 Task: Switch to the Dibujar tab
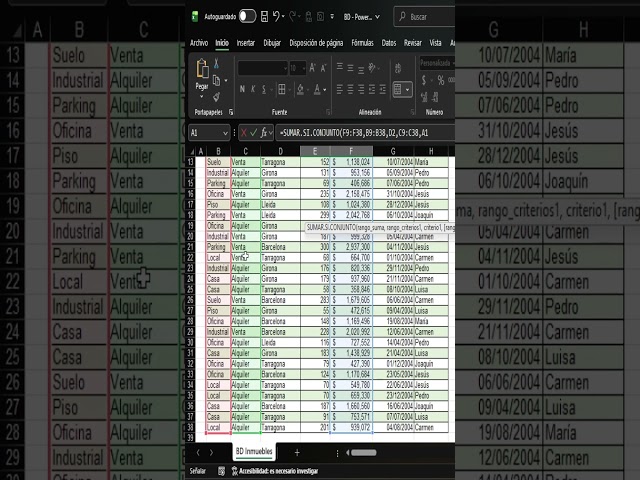(x=272, y=43)
